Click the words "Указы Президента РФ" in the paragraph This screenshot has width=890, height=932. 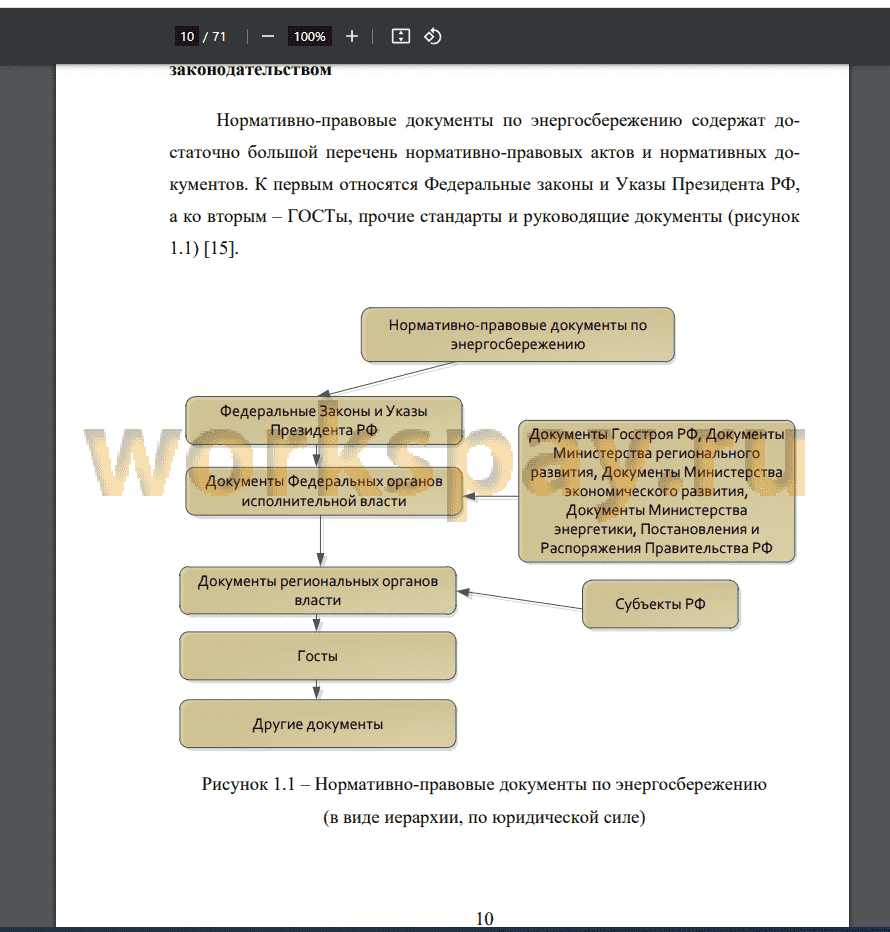pos(705,184)
